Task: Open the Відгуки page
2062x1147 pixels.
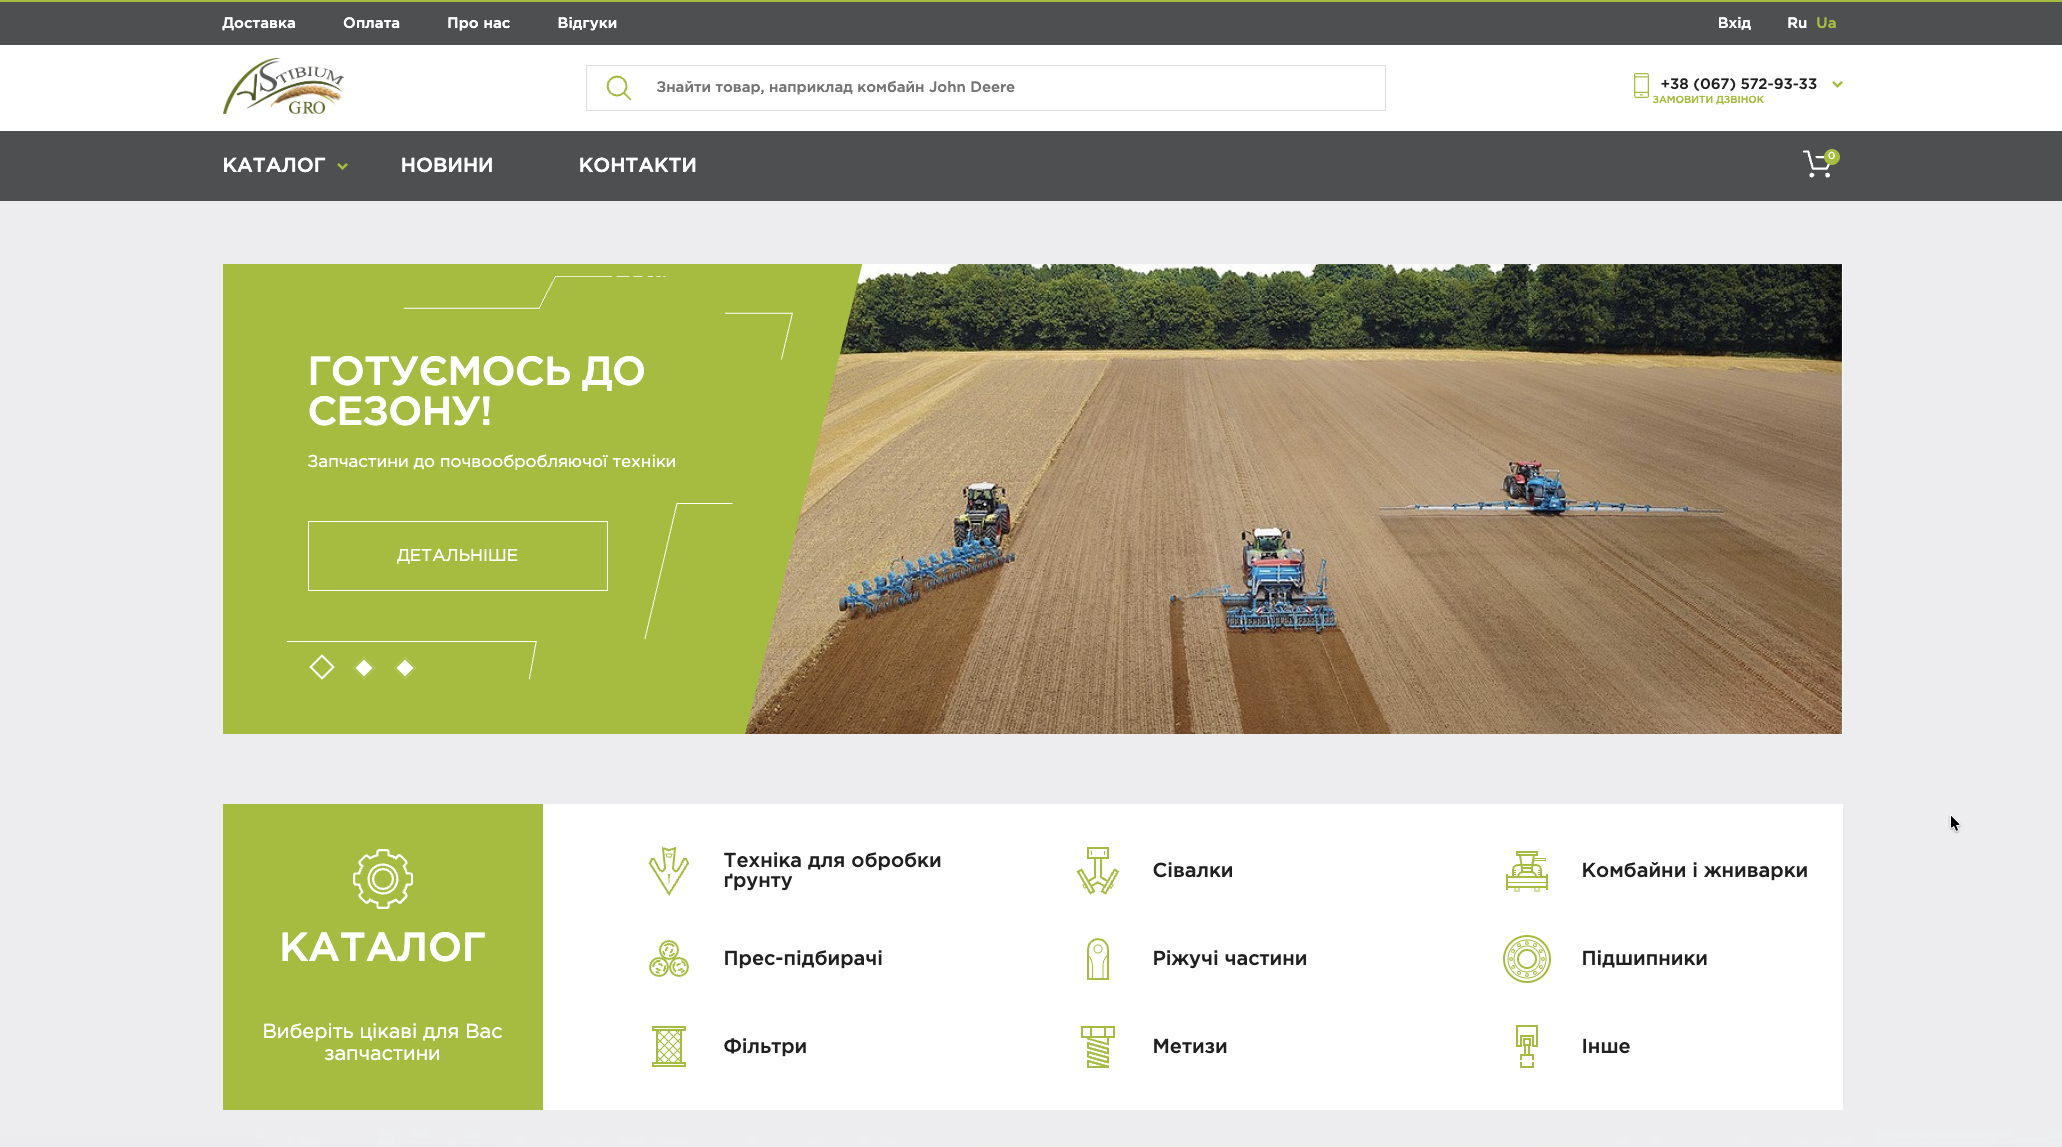Action: [x=587, y=23]
